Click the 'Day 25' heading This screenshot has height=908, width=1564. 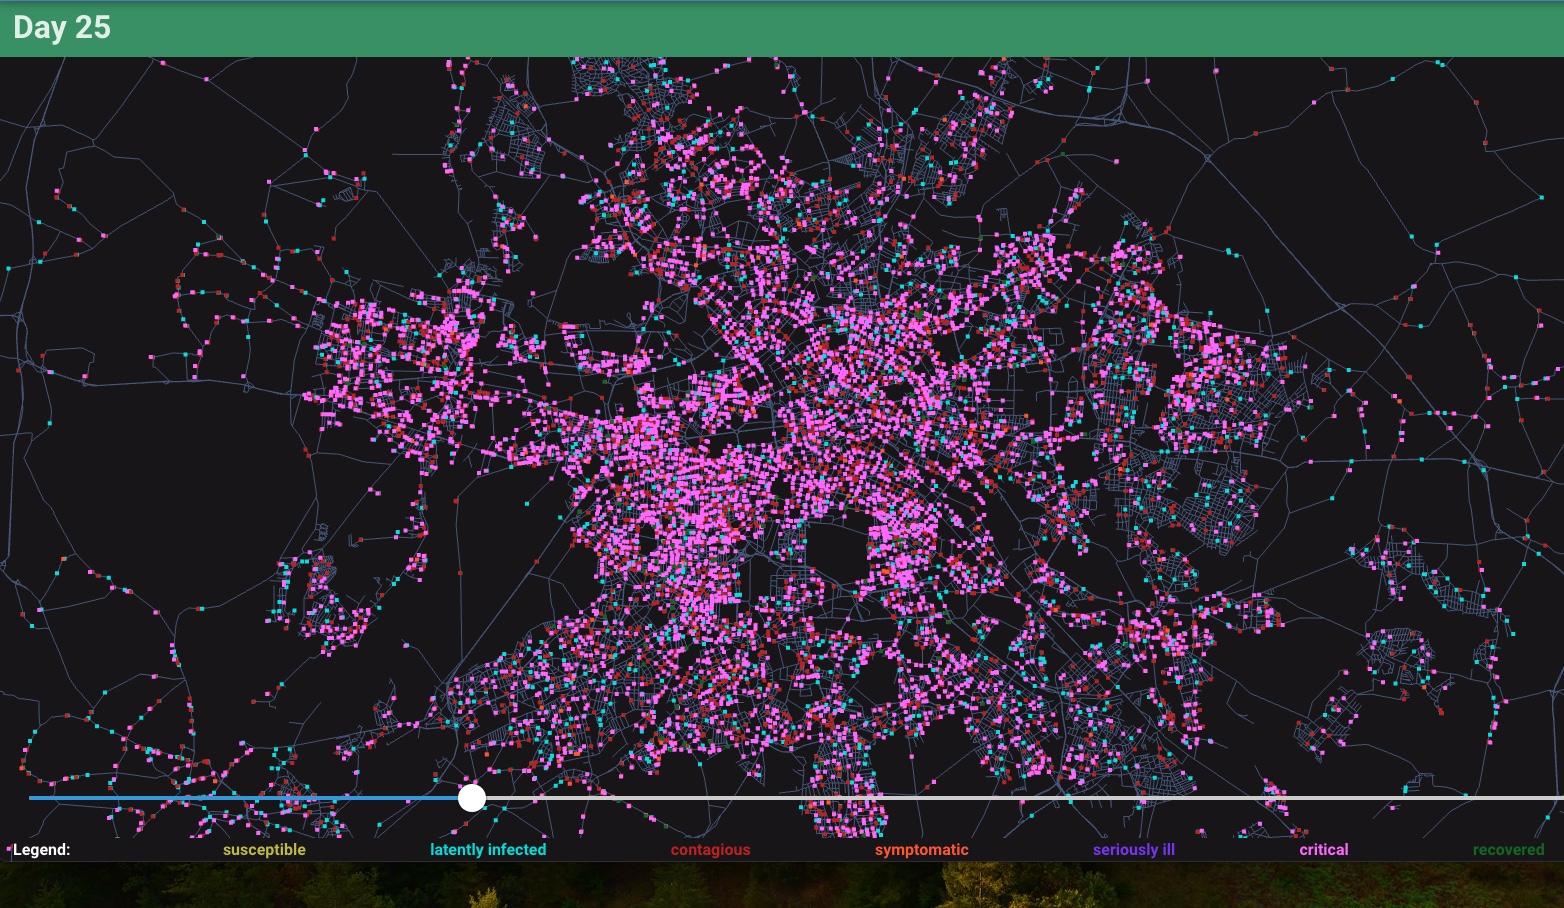click(62, 28)
